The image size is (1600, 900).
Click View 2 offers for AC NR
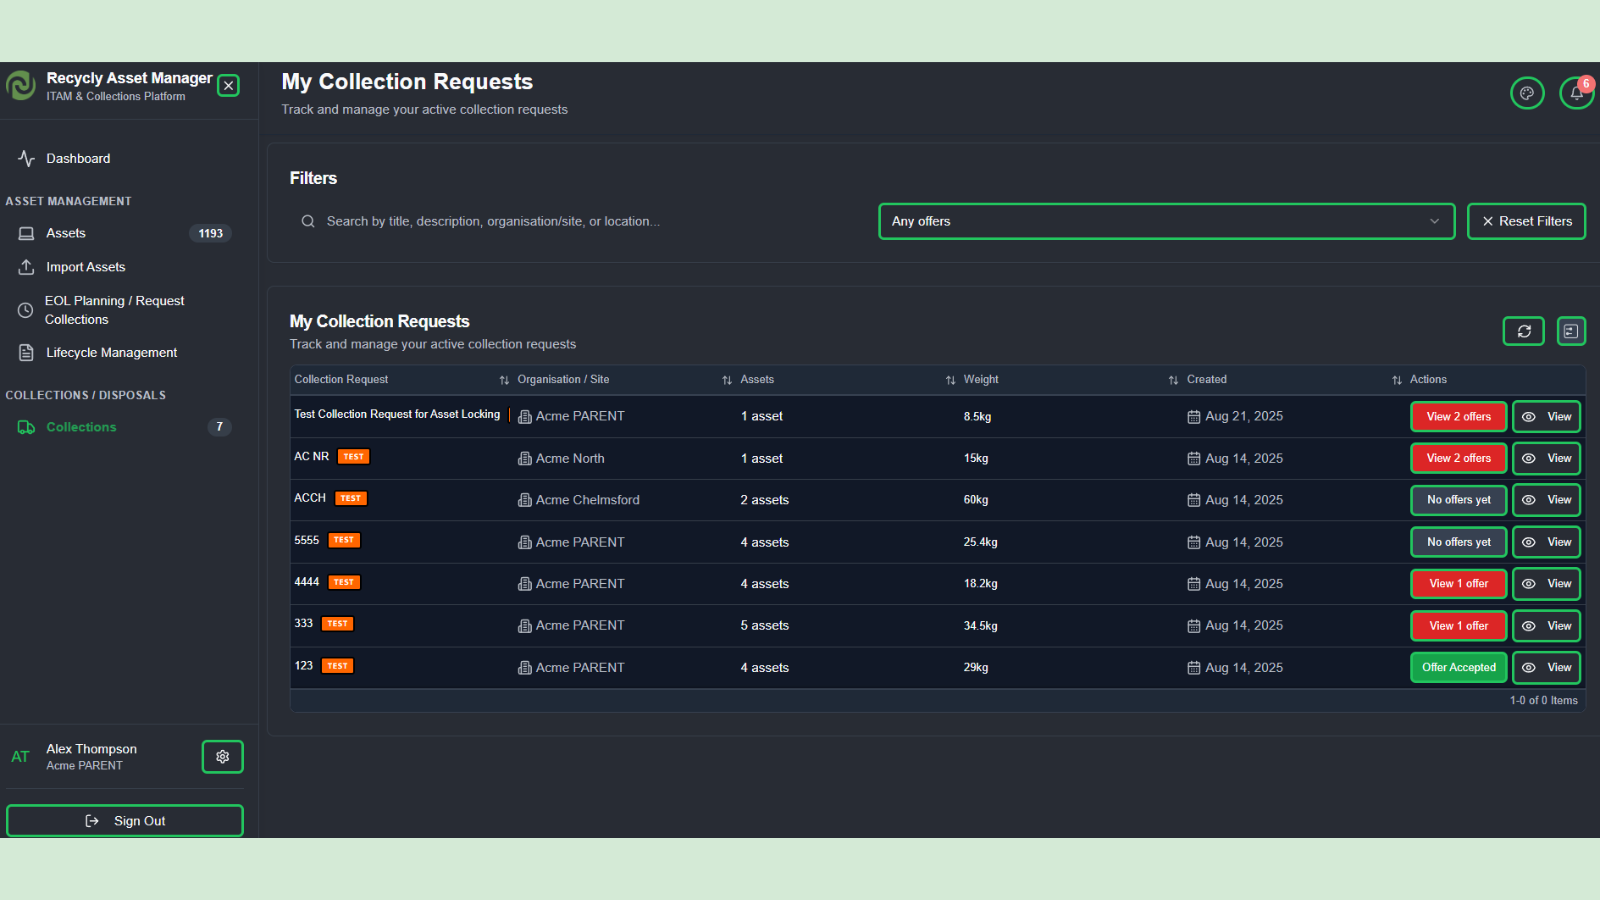tap(1458, 458)
